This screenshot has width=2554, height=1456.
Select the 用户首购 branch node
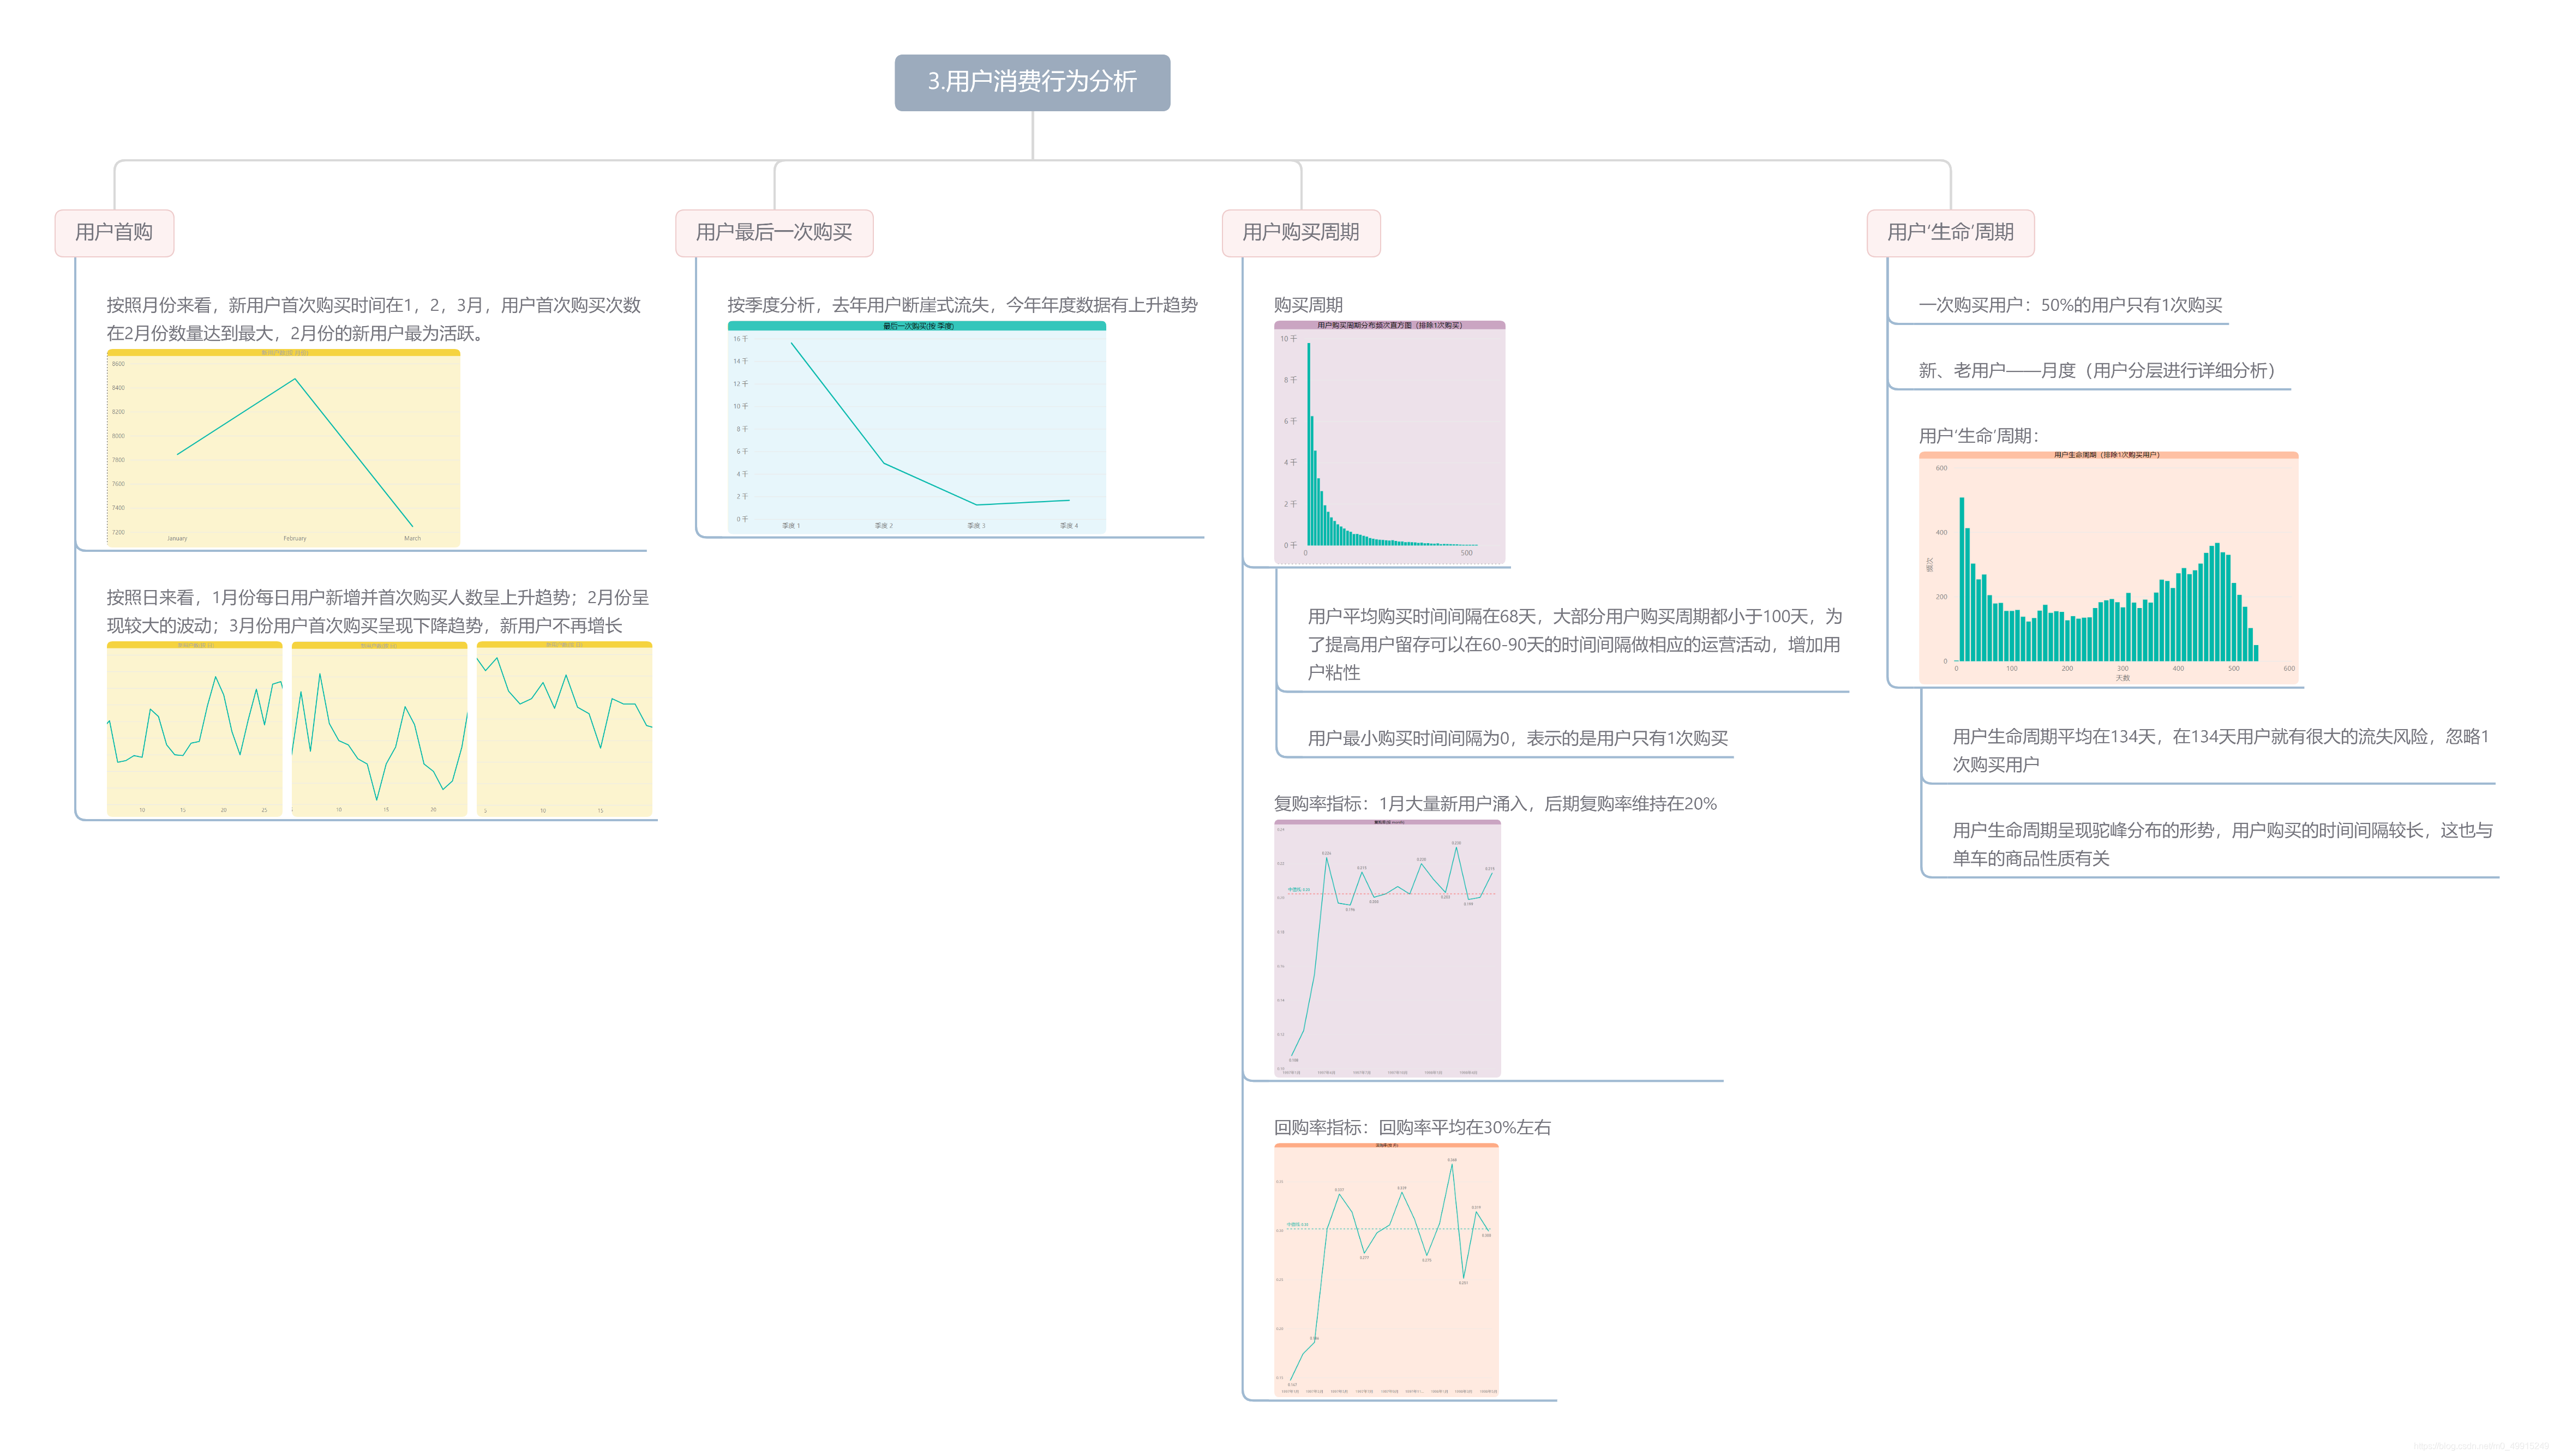[114, 233]
